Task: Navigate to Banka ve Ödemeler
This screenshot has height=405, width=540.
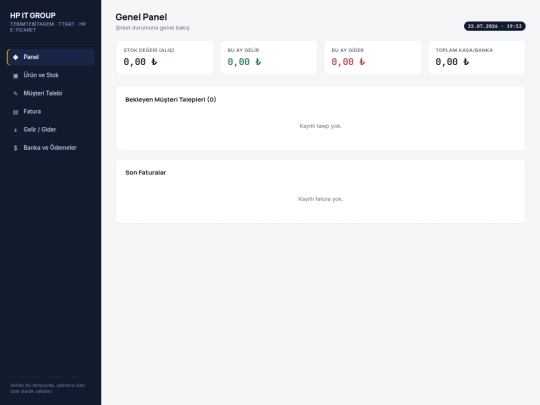Action: tap(51, 148)
